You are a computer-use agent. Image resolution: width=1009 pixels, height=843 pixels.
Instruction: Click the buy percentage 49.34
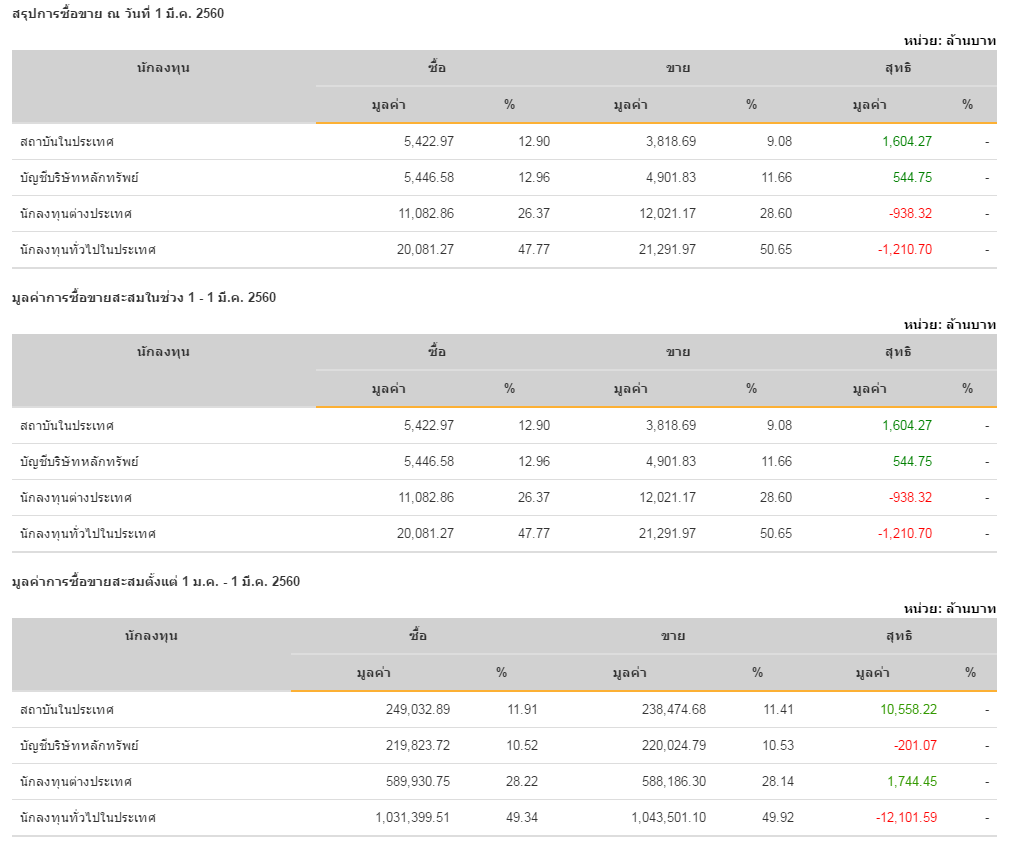tap(522, 817)
